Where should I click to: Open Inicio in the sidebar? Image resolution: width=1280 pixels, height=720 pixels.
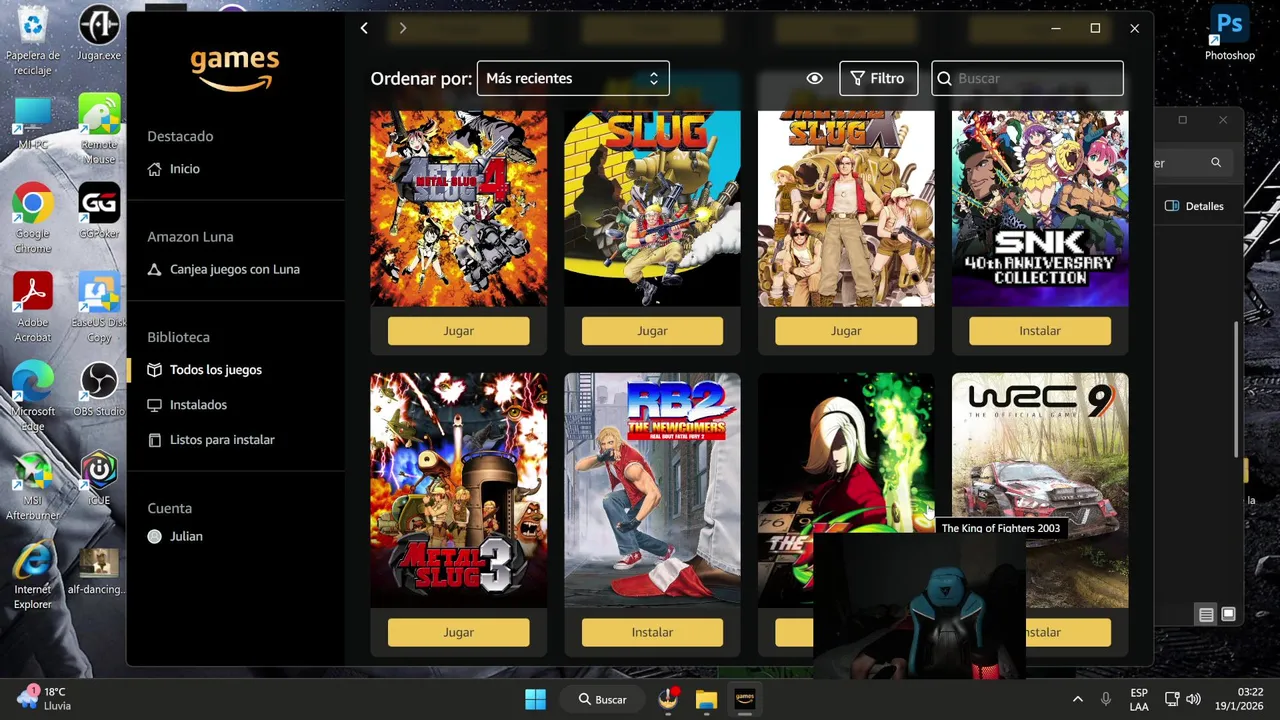point(174,169)
